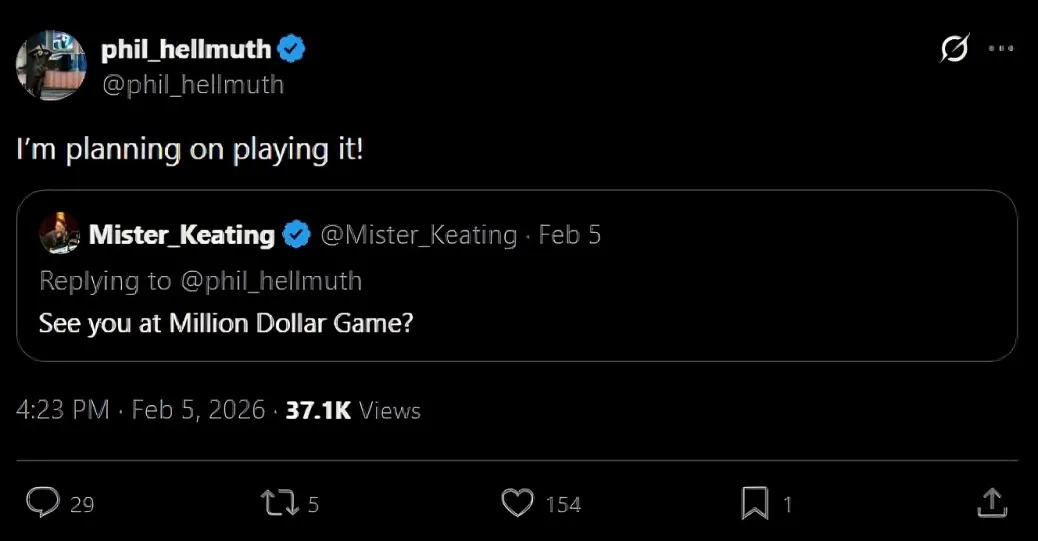Like the tweet with the heart icon
This screenshot has width=1038, height=541.
pos(517,502)
